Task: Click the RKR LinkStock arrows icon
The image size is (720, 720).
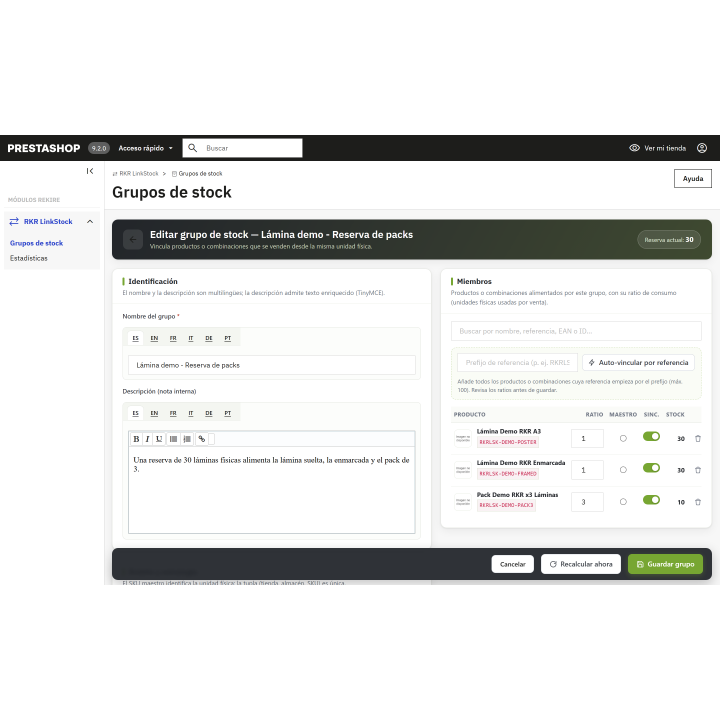Action: coord(14,221)
